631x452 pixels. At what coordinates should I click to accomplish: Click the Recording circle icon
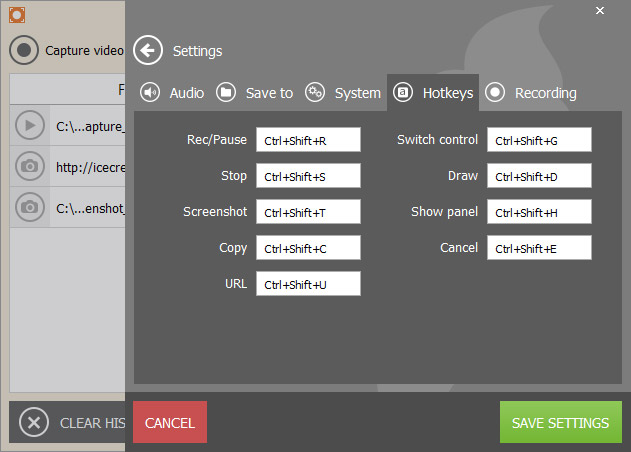click(495, 93)
